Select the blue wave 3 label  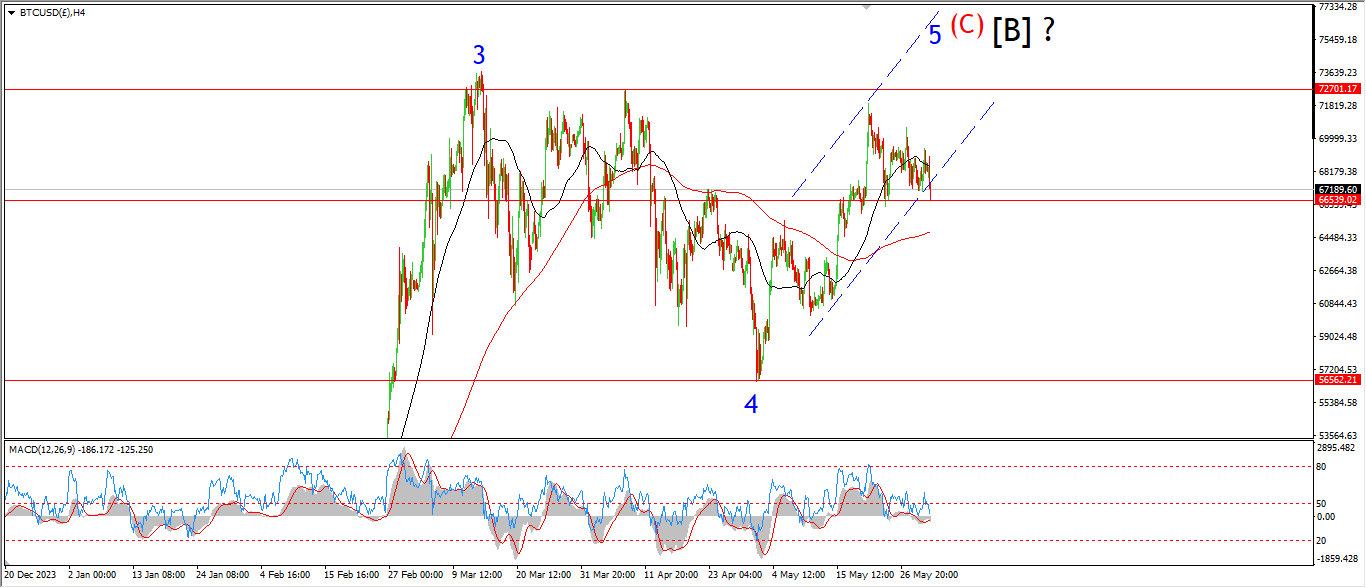479,56
